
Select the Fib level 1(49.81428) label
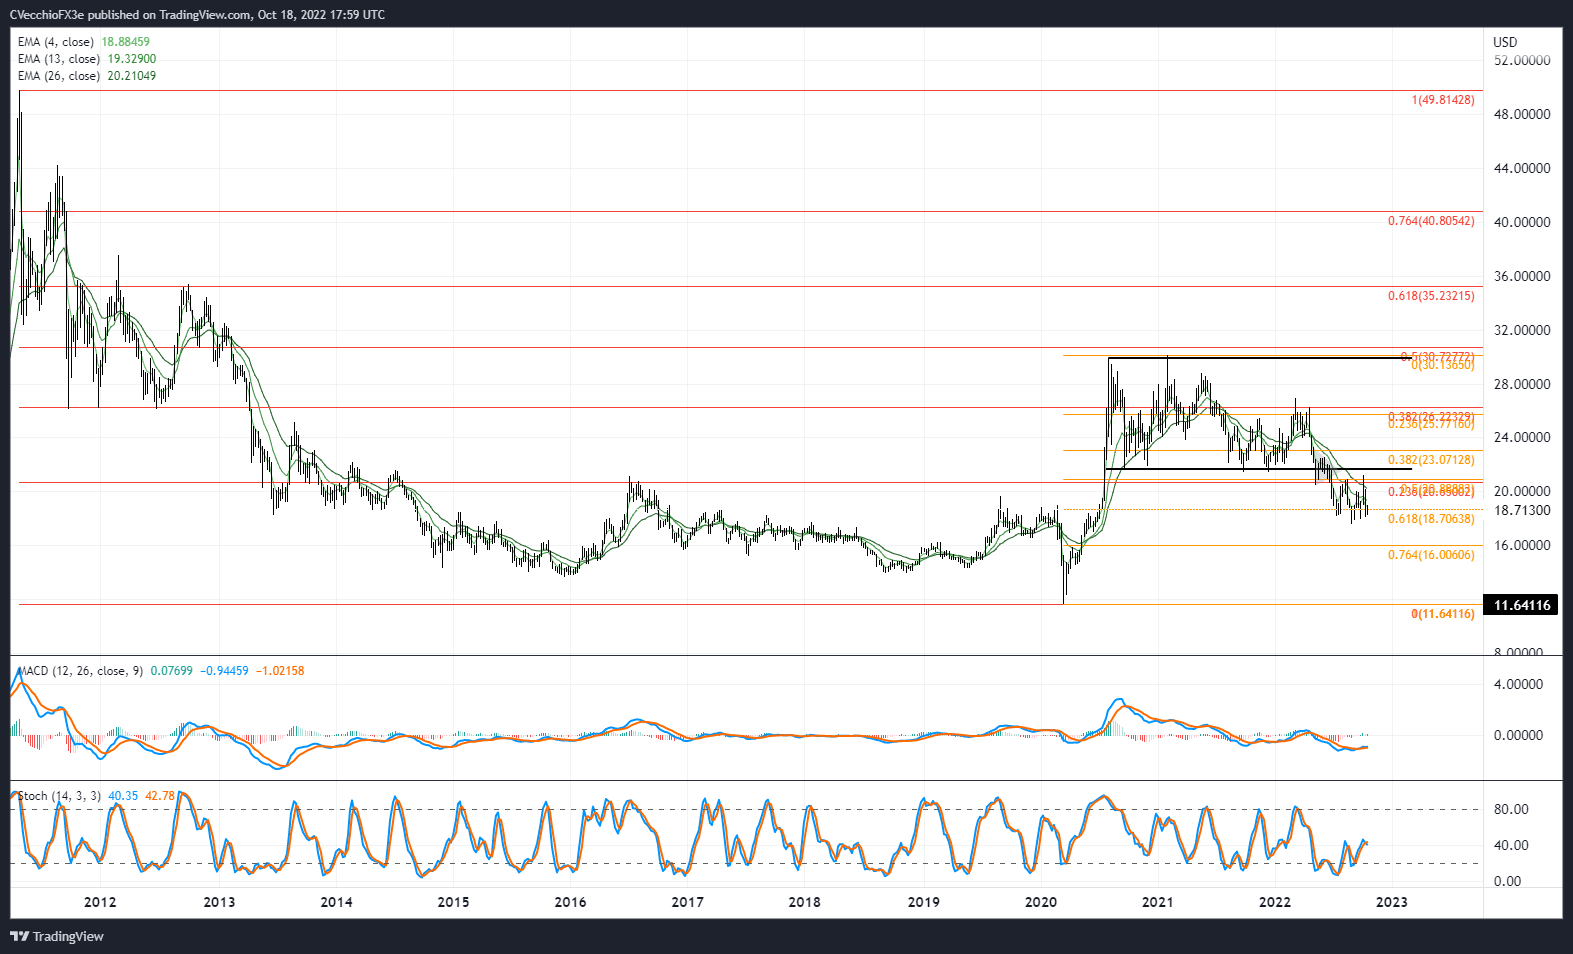pyautogui.click(x=1443, y=100)
